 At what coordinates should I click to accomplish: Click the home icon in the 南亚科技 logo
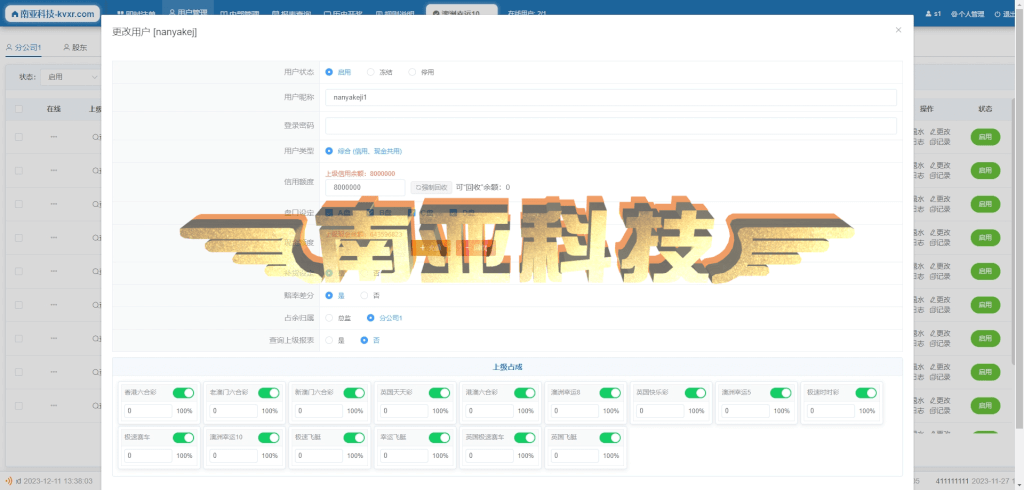(x=16, y=14)
